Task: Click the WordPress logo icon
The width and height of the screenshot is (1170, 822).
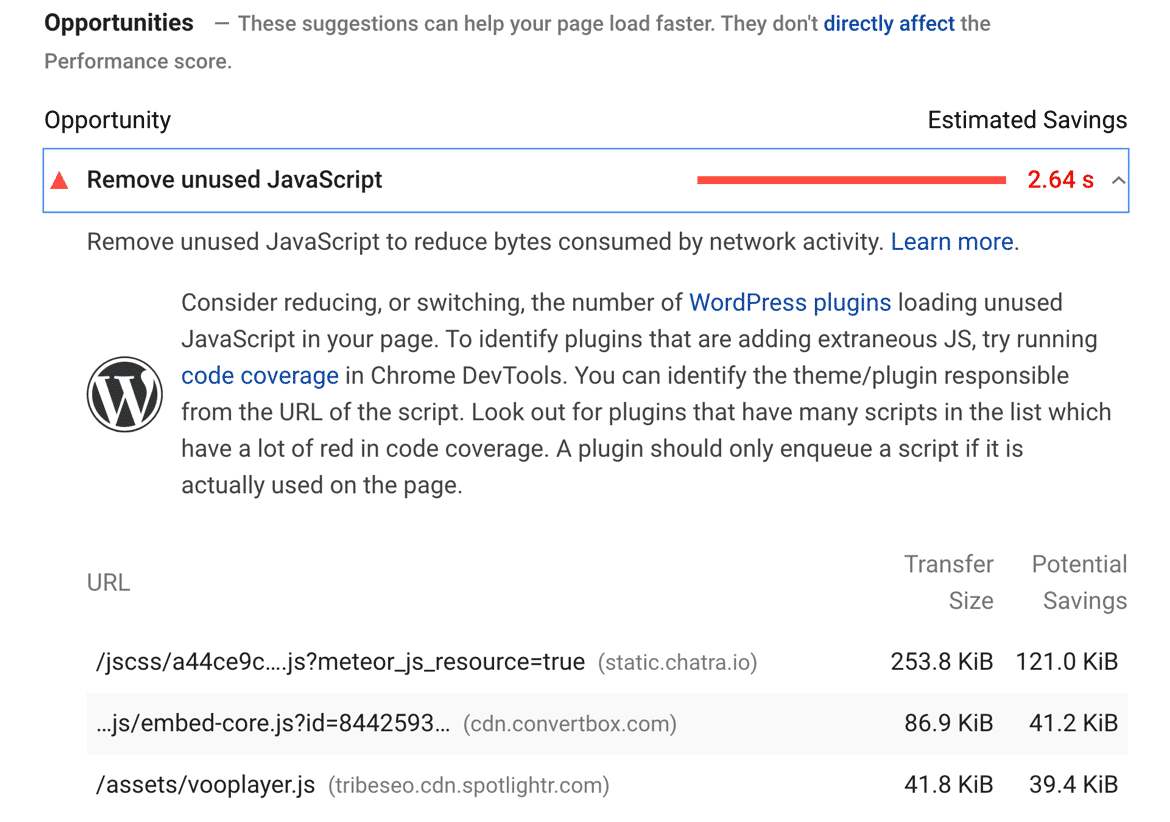Action: [125, 394]
